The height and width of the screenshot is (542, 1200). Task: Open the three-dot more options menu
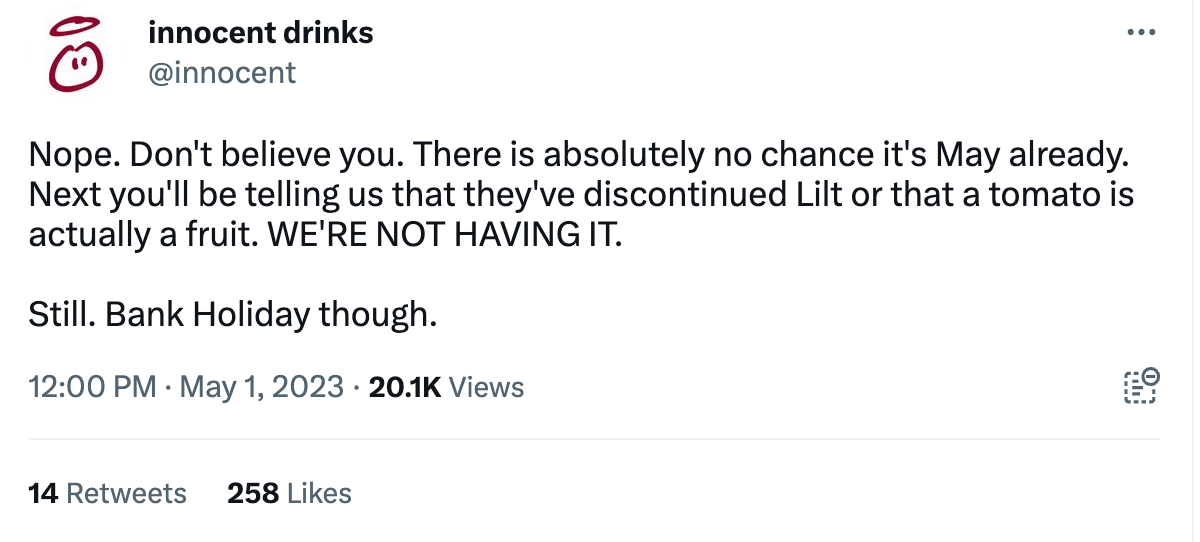click(x=1141, y=32)
